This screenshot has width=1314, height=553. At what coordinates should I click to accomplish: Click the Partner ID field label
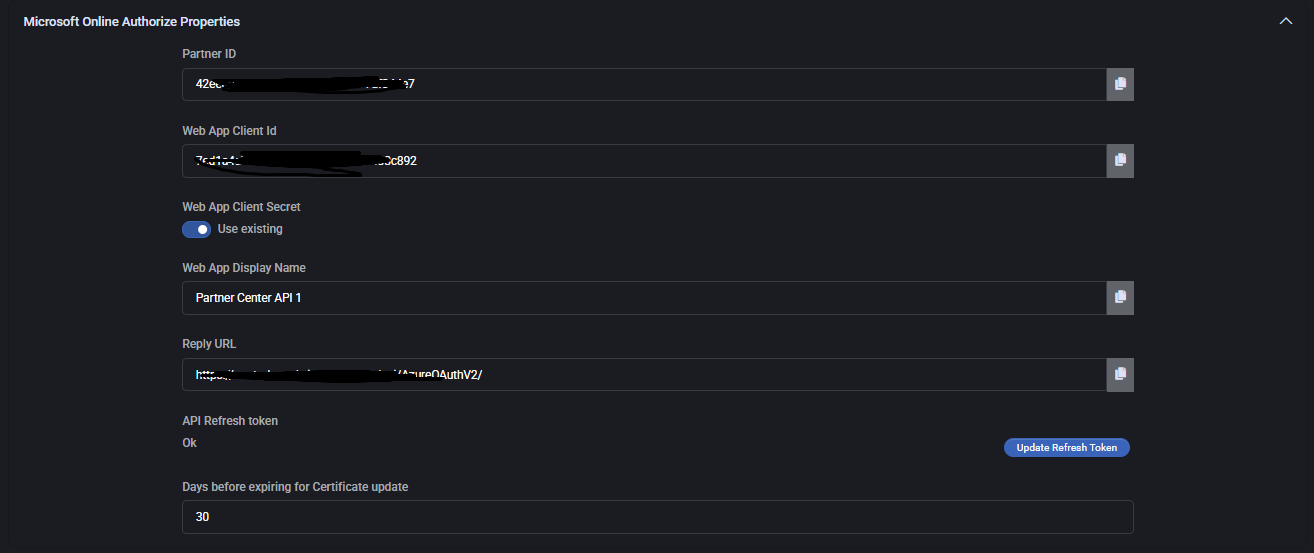coord(209,54)
